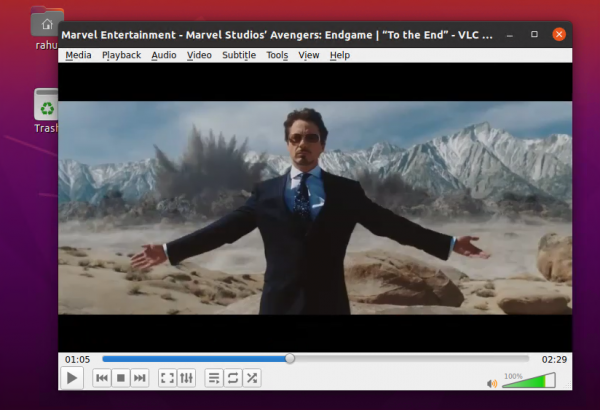This screenshot has width=600, height=410.
Task: Mute audio via speaker icon
Action: [492, 383]
